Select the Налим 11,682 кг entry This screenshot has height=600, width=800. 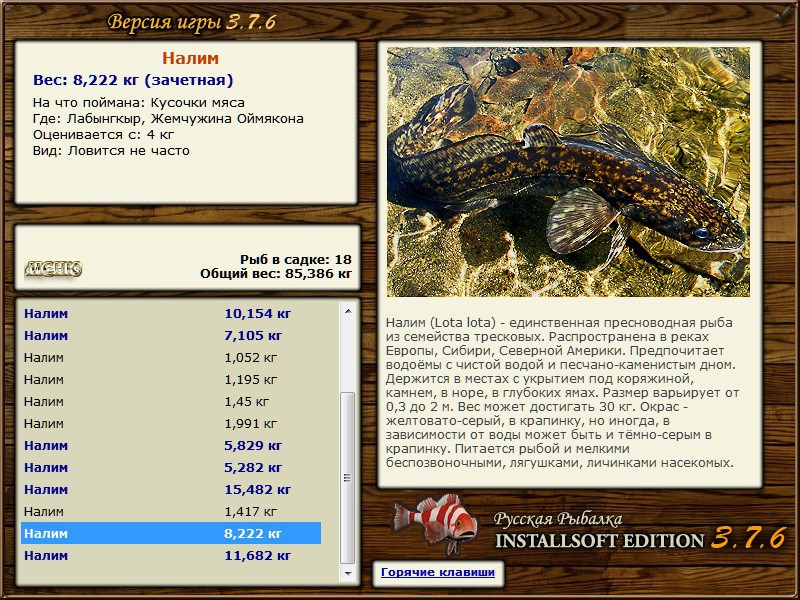point(170,556)
